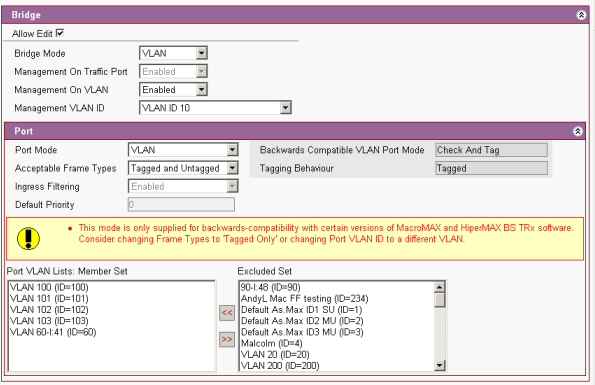
Task: Move selected VLAN to Member Set with << button
Action: 227,313
